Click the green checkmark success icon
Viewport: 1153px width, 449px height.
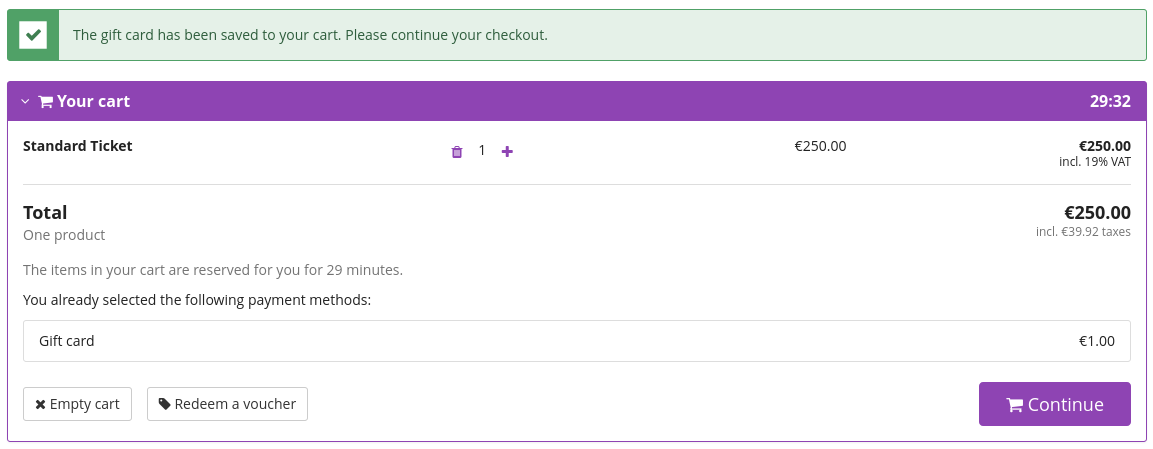[x=33, y=35]
